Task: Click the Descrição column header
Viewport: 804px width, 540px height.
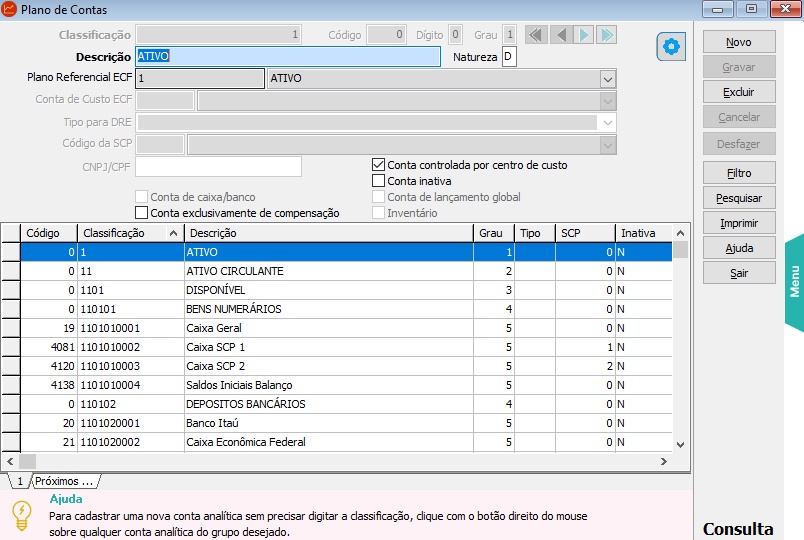Action: tap(328, 233)
